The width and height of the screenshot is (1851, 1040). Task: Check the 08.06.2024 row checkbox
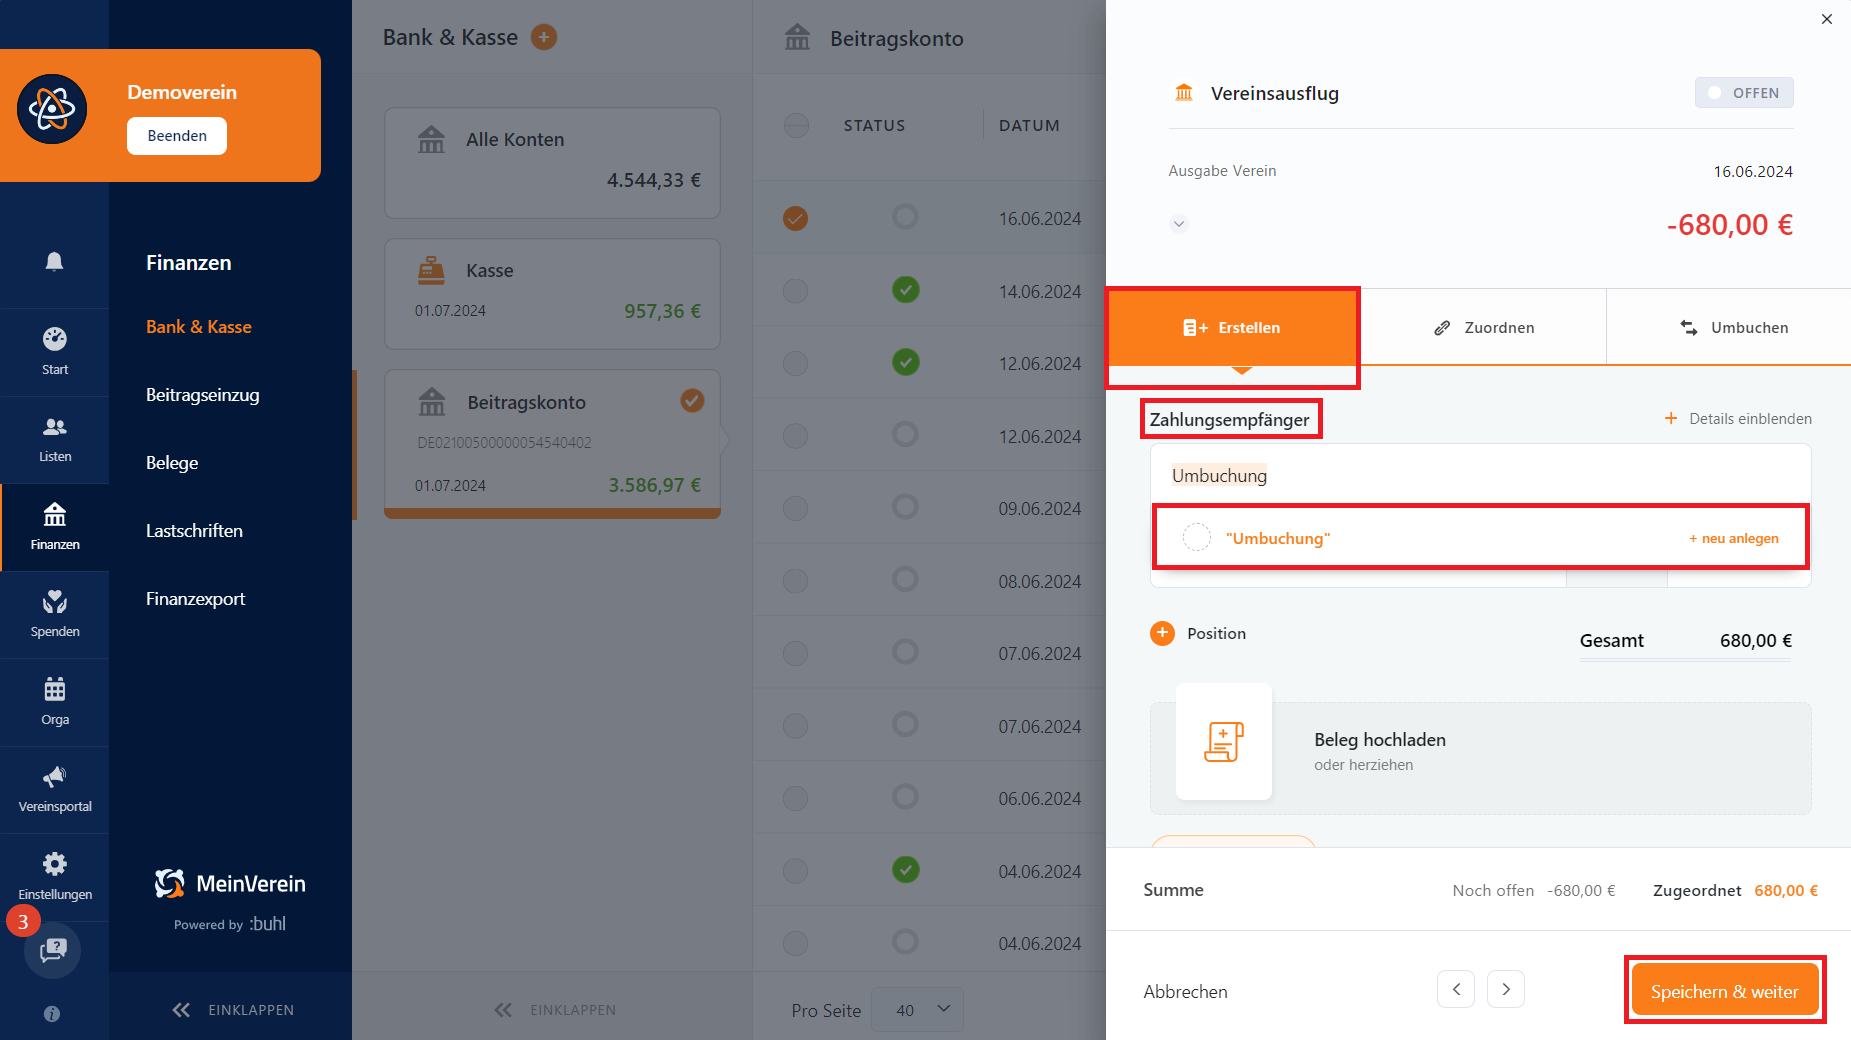[796, 581]
